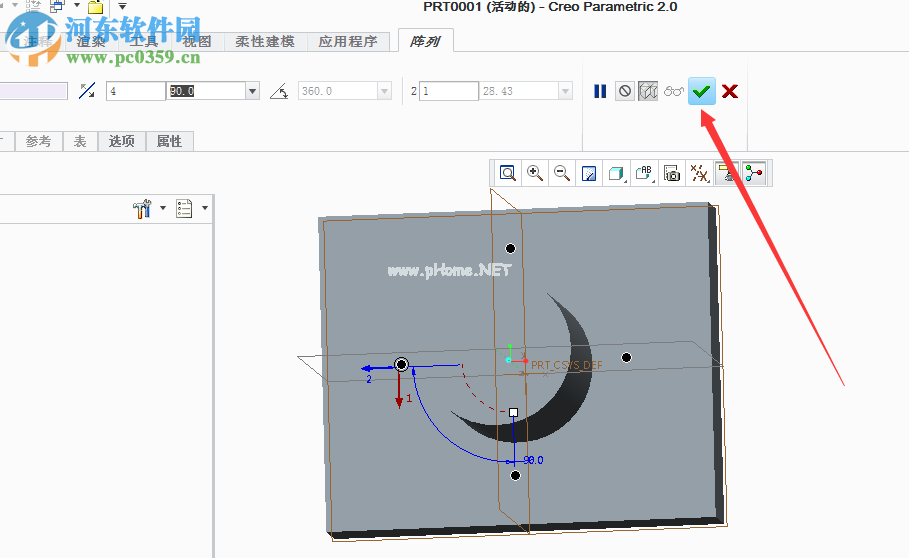
Task: Expand the 90.0 angle increment dropdown
Action: pyautogui.click(x=253, y=91)
